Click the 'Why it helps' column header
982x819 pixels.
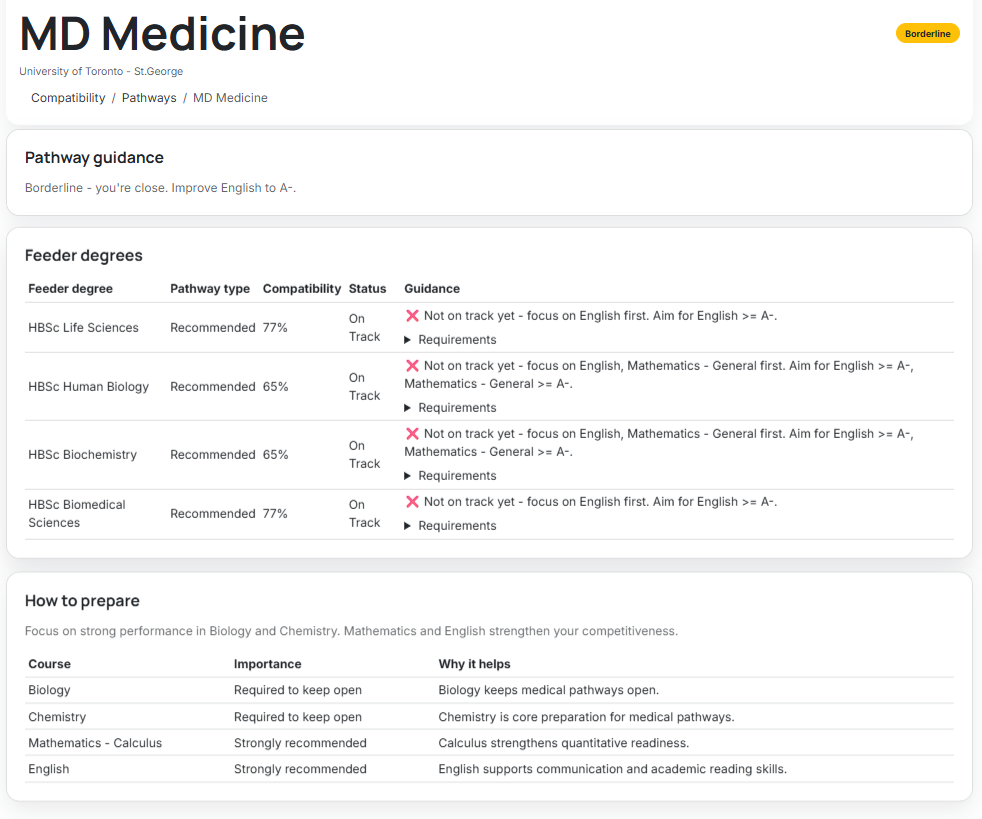474,664
